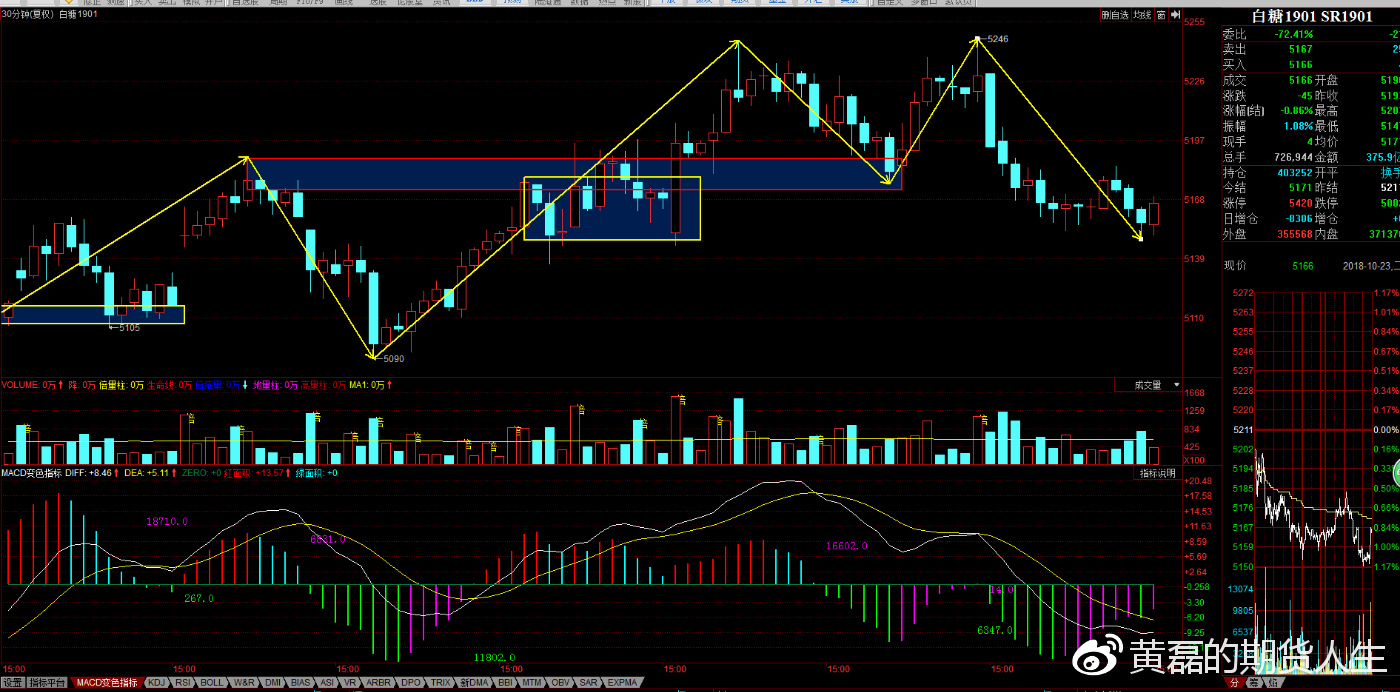Switch to the TRIX indicator tab
This screenshot has height=692, width=1400.
pos(440,683)
